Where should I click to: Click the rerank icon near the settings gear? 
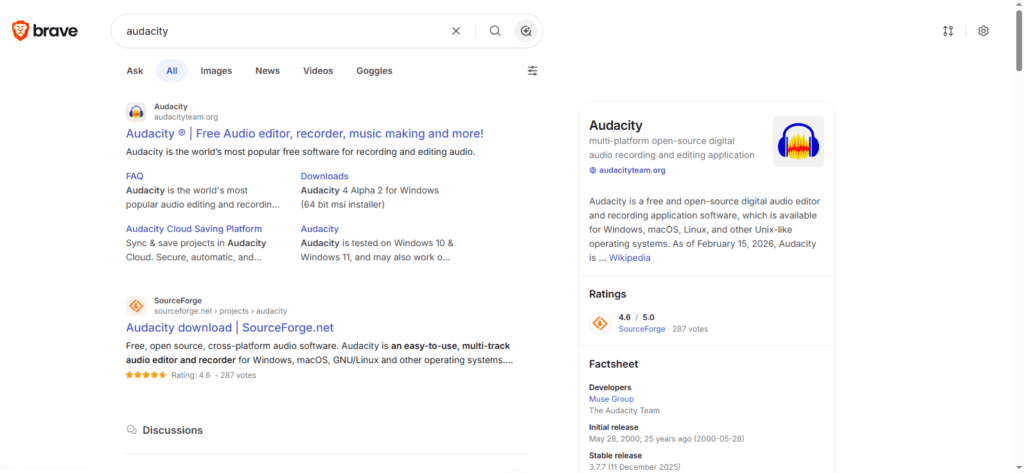pyautogui.click(x=948, y=31)
